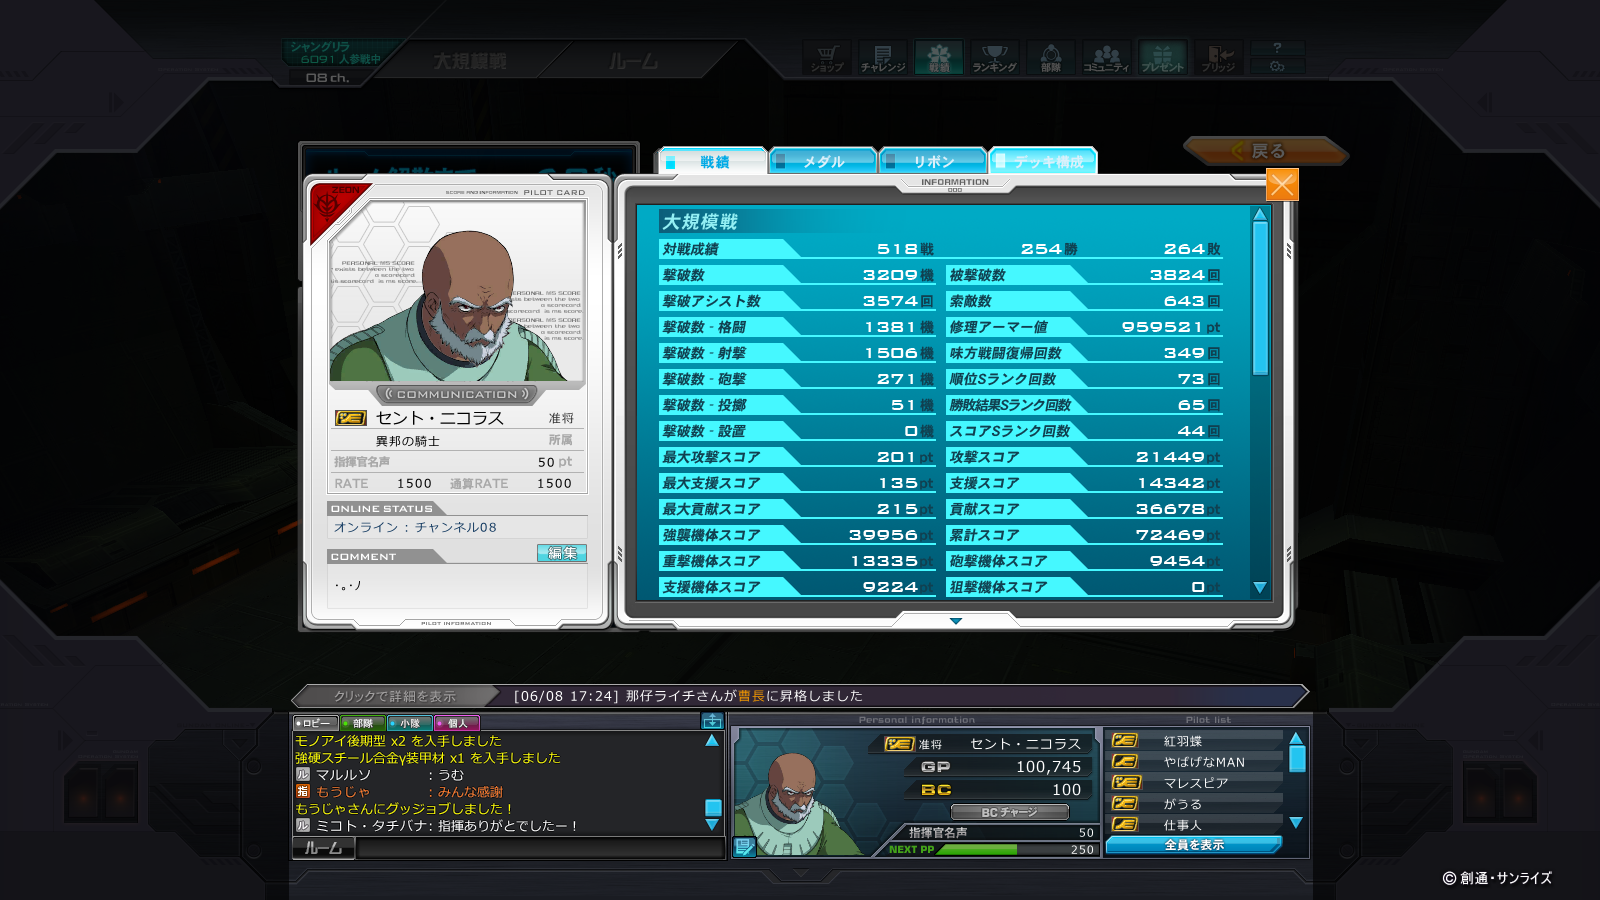Viewport: 1600px width, 900px height.
Task: Open help via the question mark icon
Action: coord(1277,48)
